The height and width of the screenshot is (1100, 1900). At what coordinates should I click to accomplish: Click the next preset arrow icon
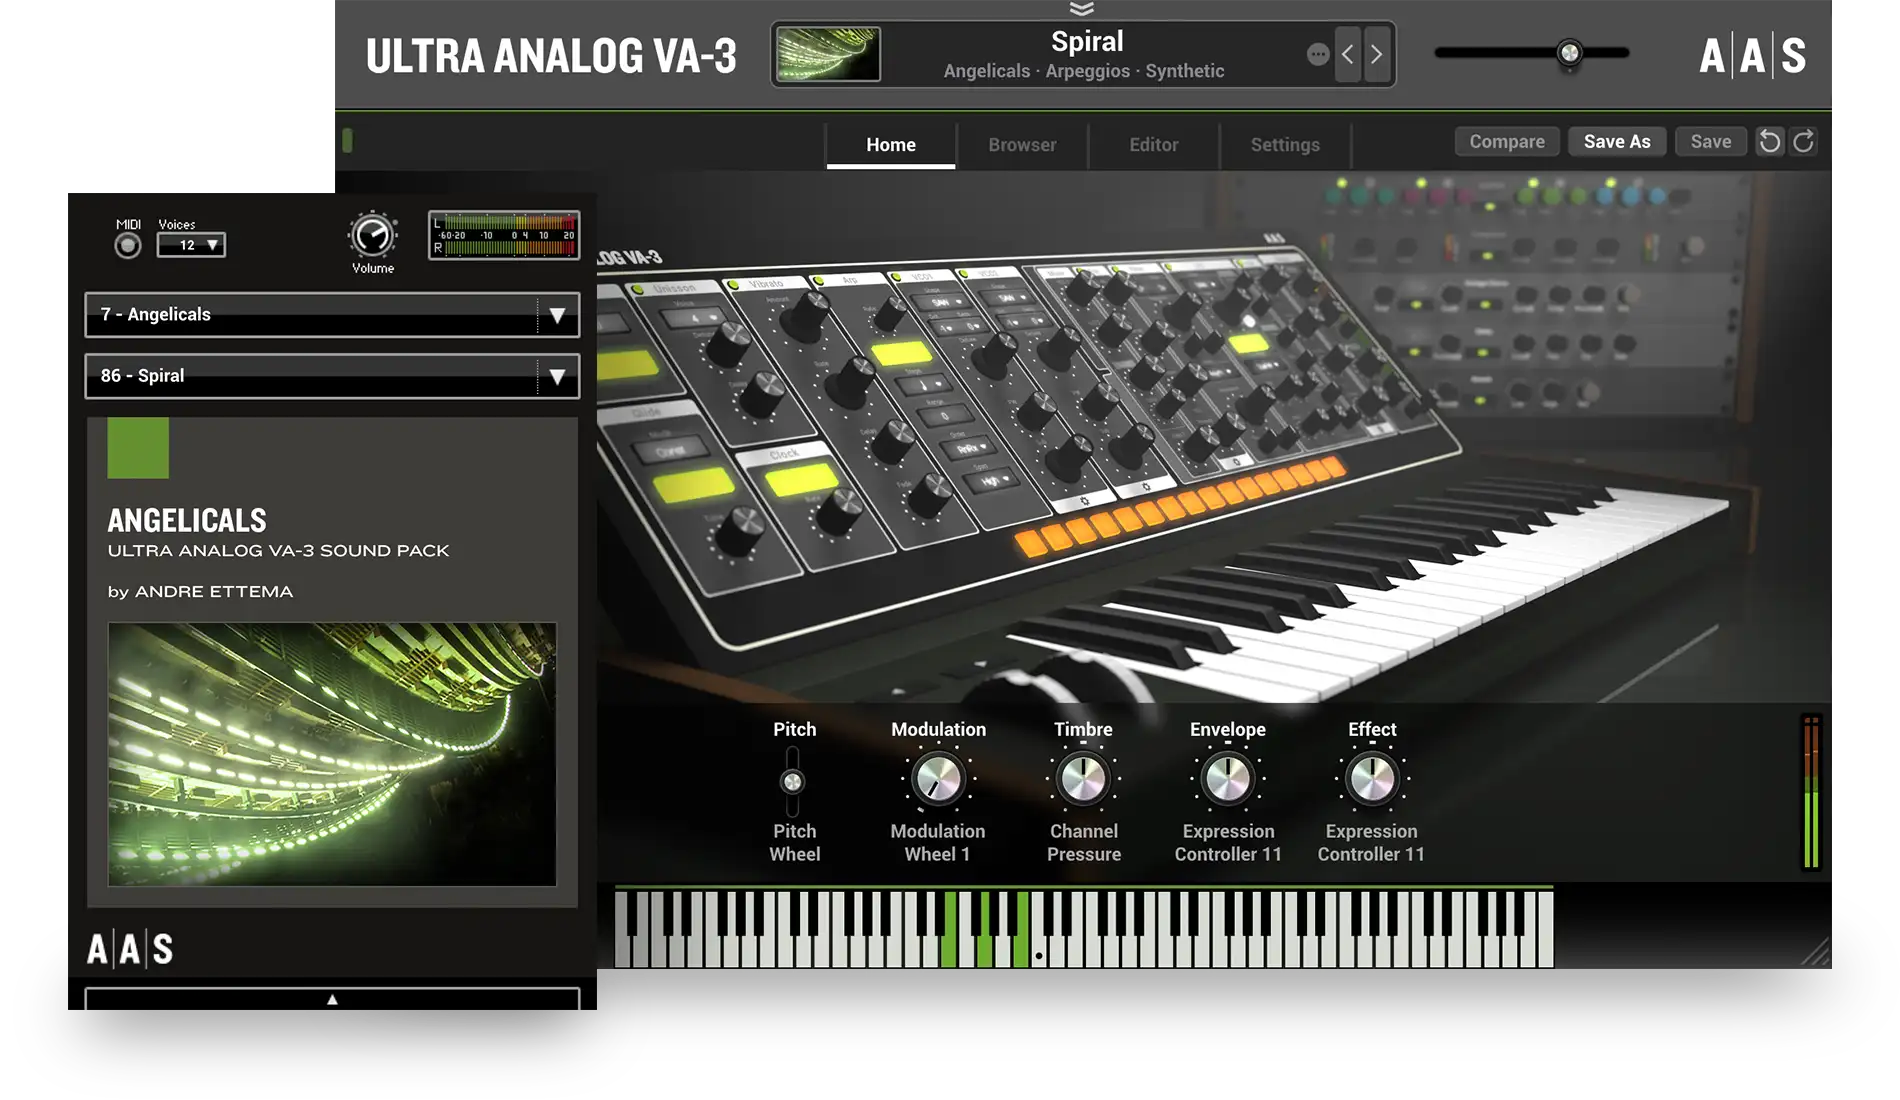click(1377, 55)
